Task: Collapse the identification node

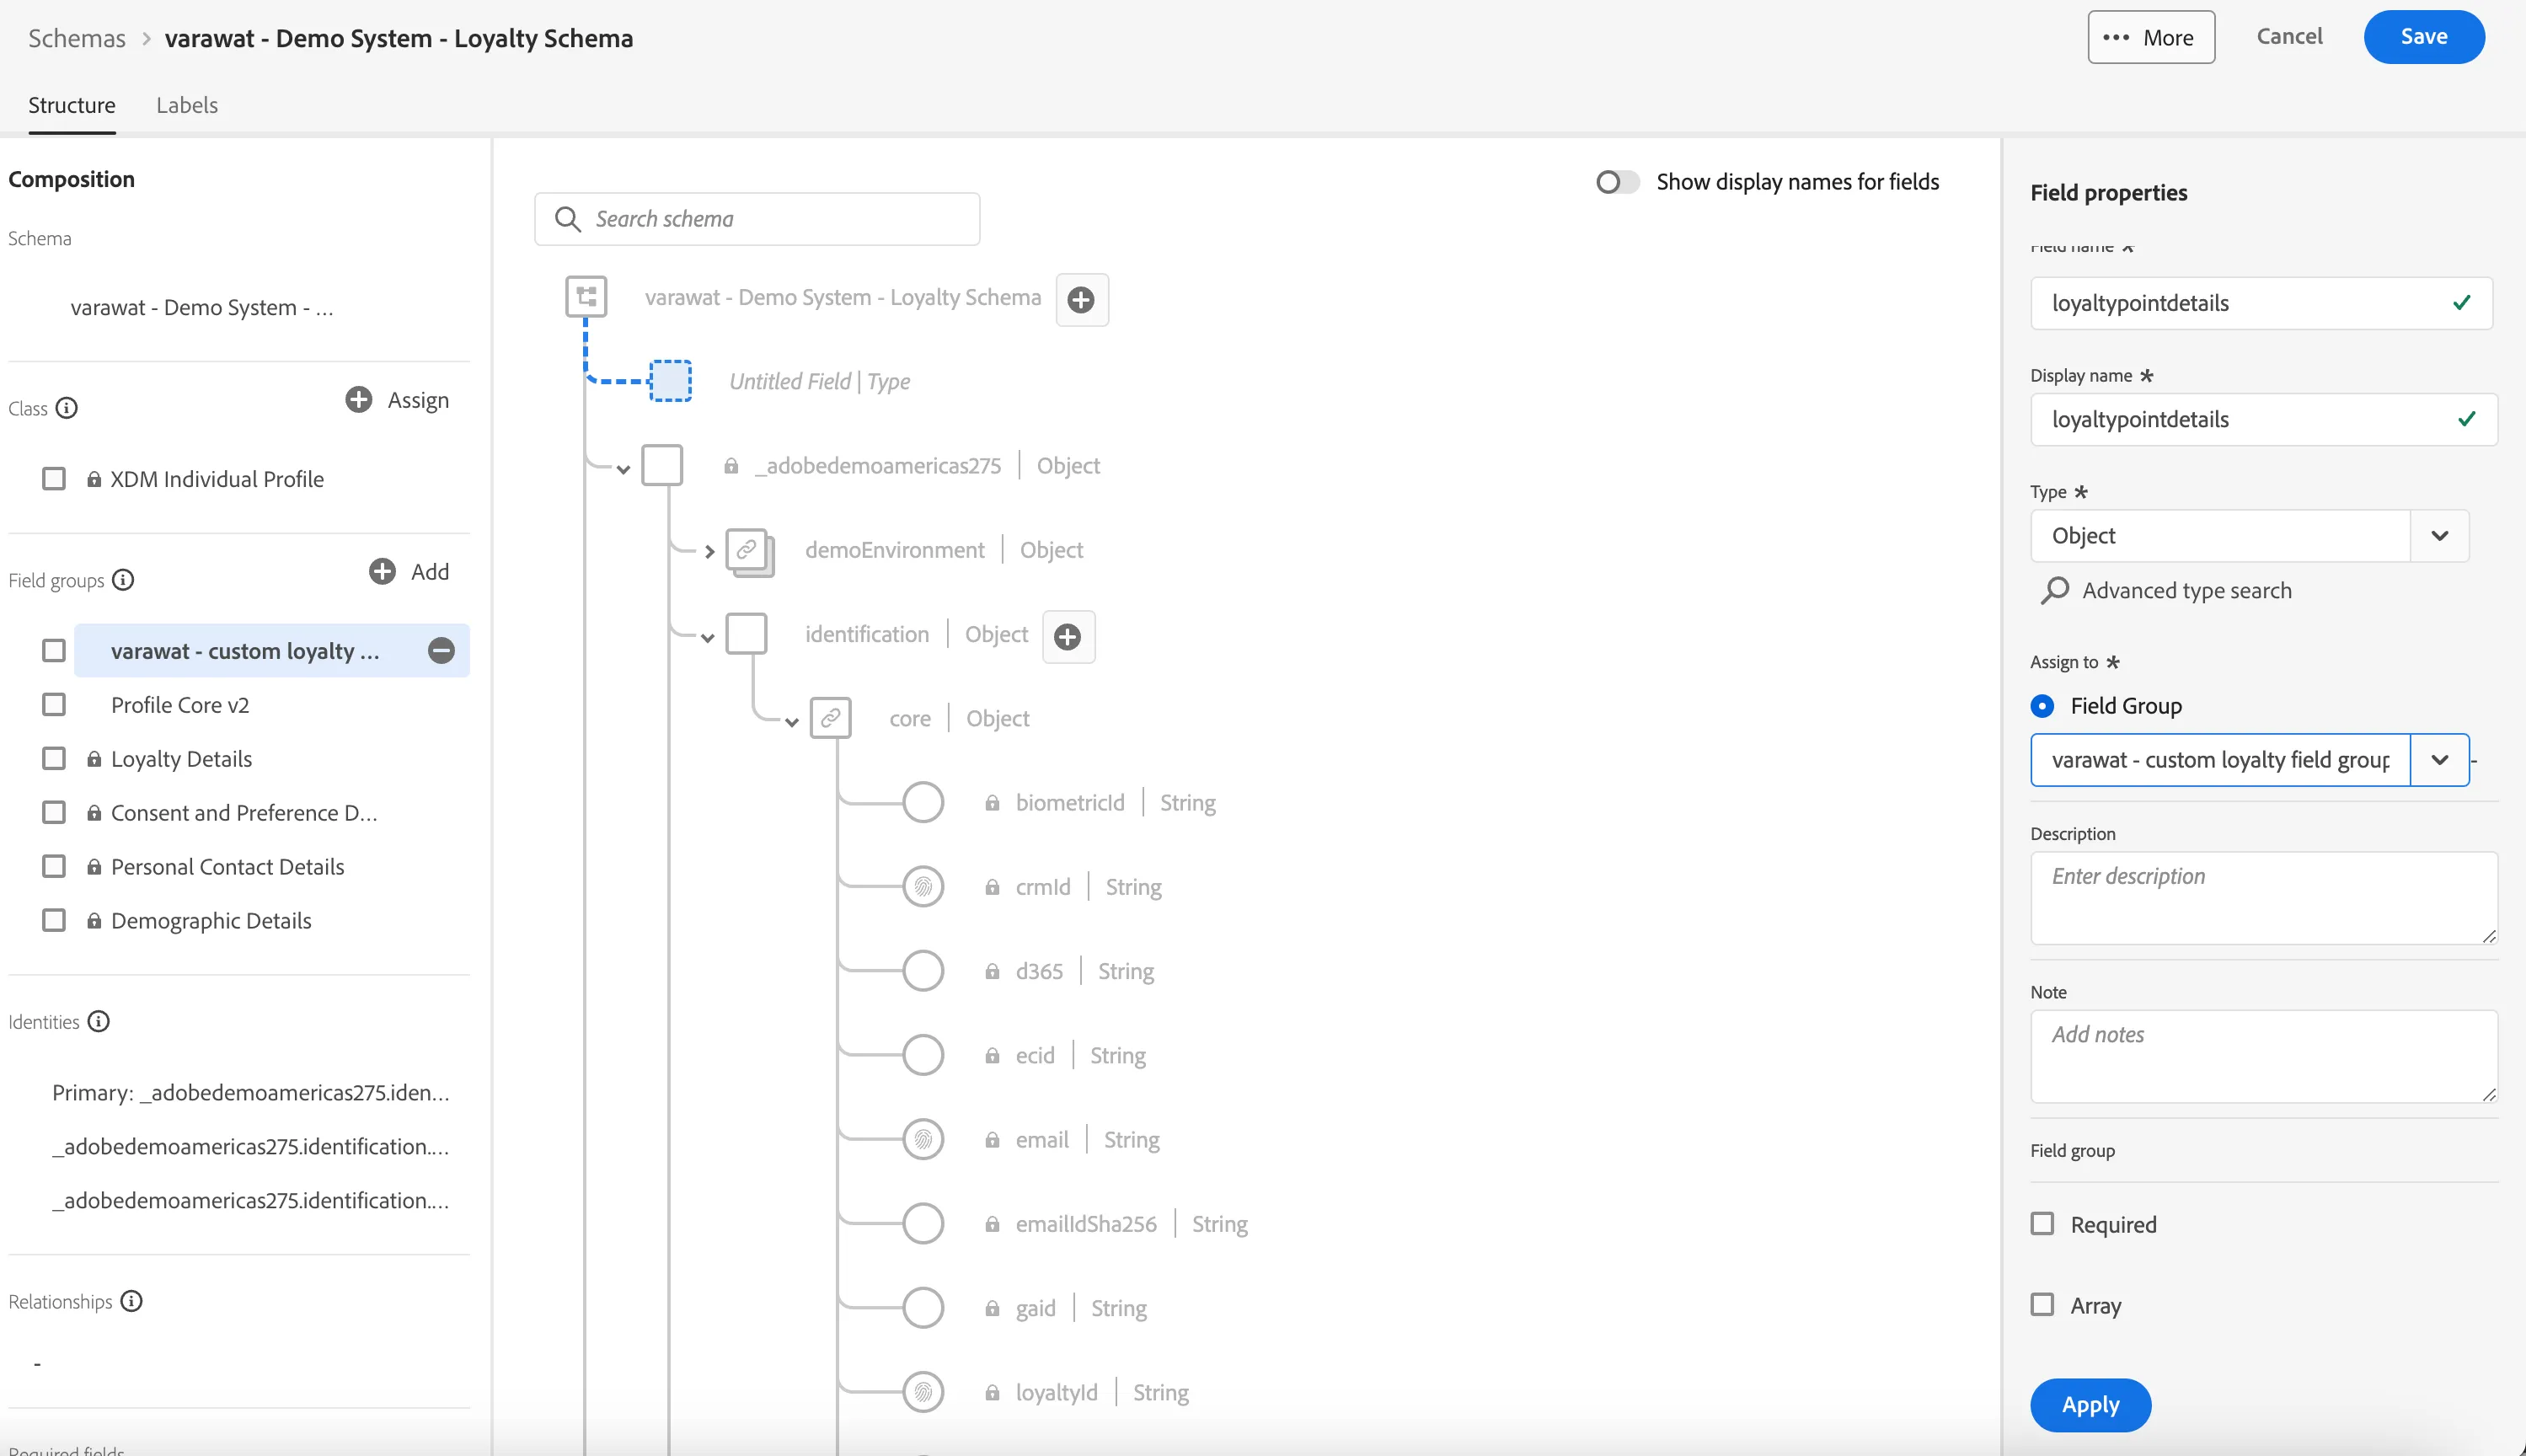Action: pyautogui.click(x=707, y=638)
